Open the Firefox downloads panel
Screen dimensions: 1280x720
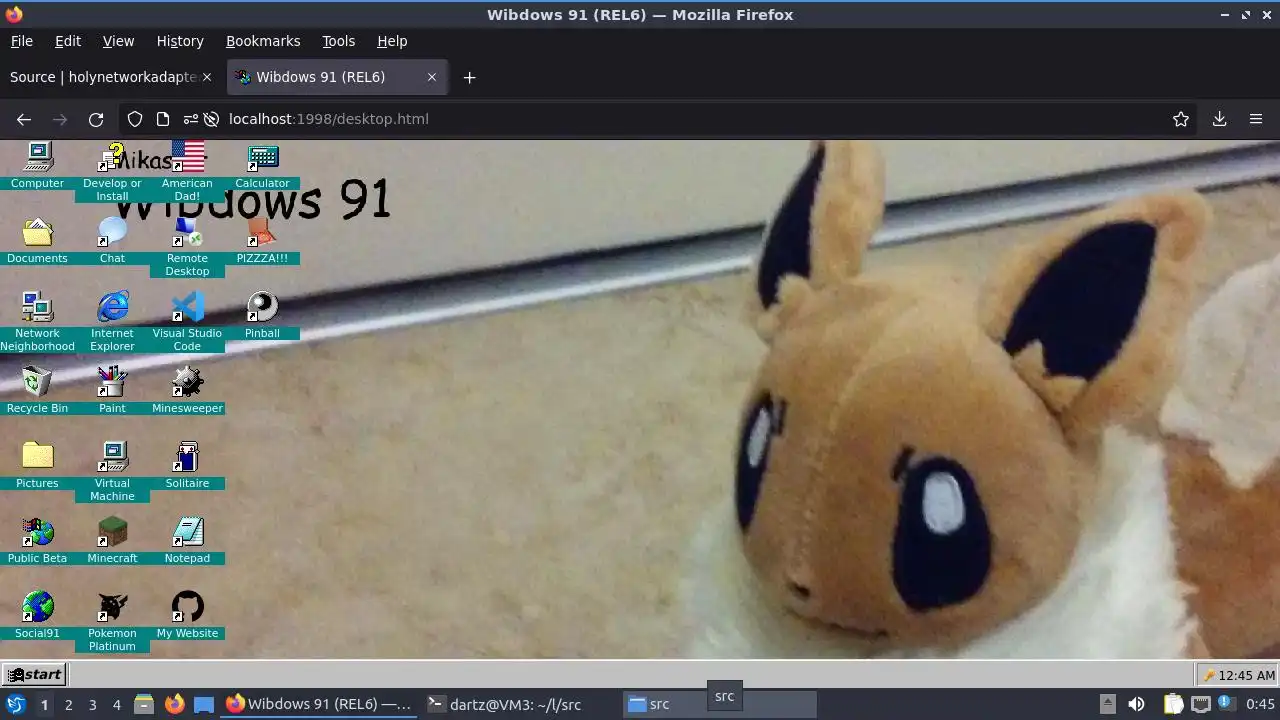[x=1219, y=119]
